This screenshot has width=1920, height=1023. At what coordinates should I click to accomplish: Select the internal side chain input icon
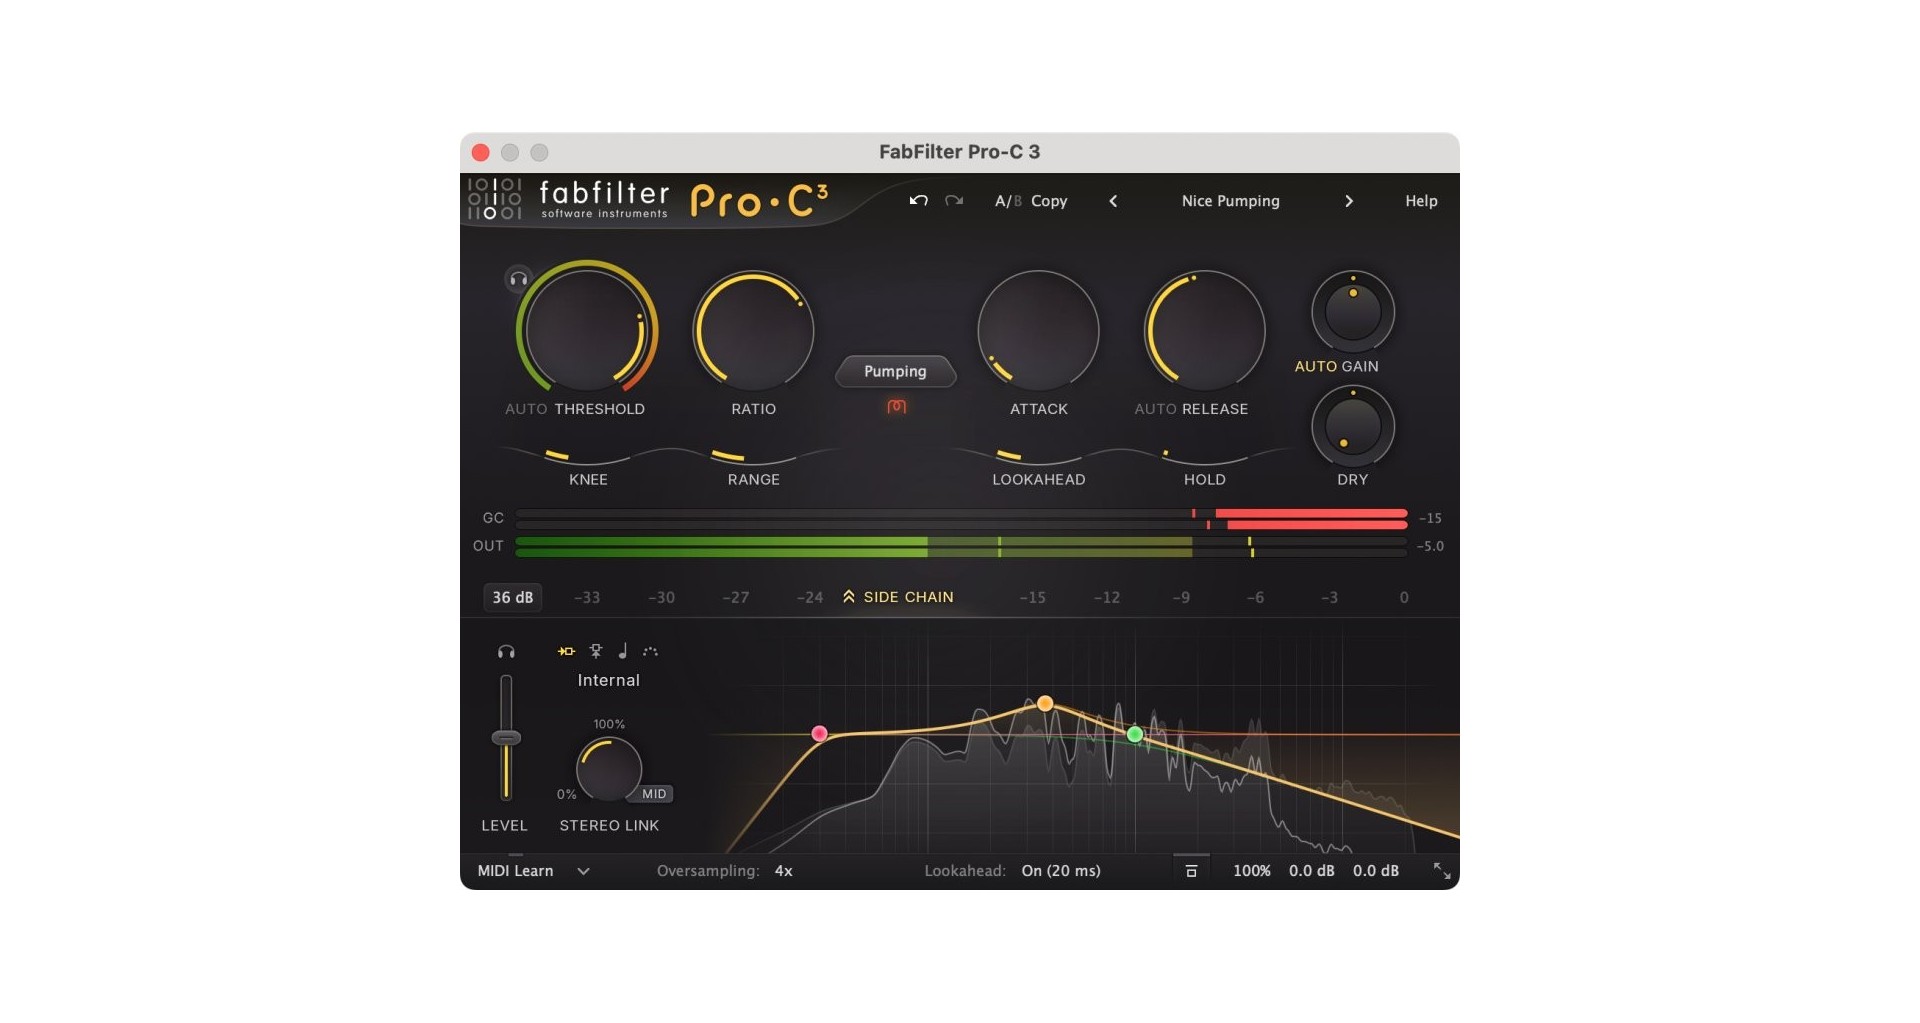point(566,651)
